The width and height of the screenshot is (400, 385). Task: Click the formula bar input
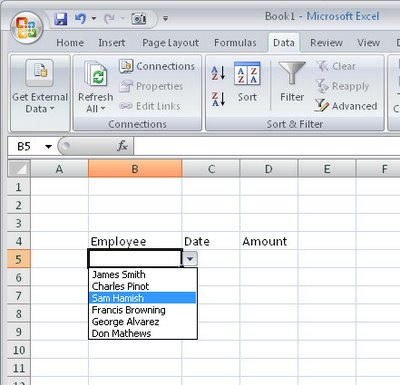click(267, 146)
